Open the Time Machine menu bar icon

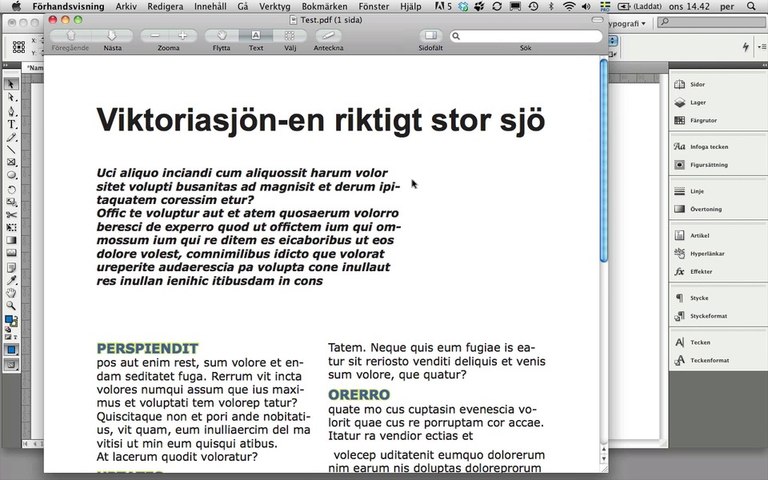[x=533, y=6]
